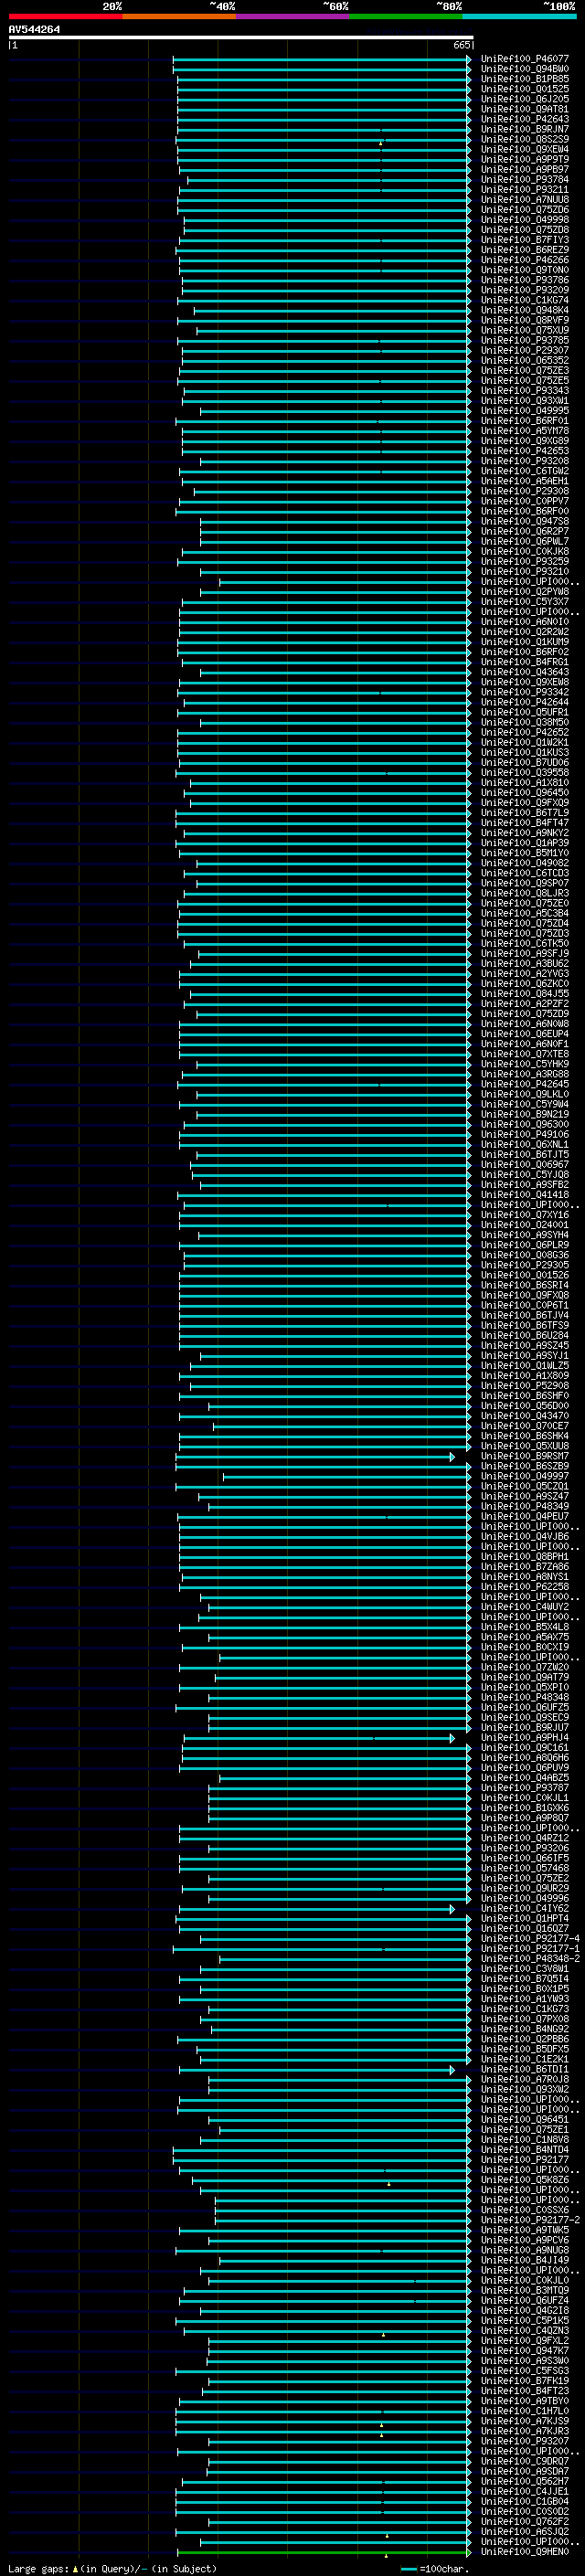Pick the UniRef100_O49082 hit label
Screen dimensions: 585x2576
click(x=525, y=863)
